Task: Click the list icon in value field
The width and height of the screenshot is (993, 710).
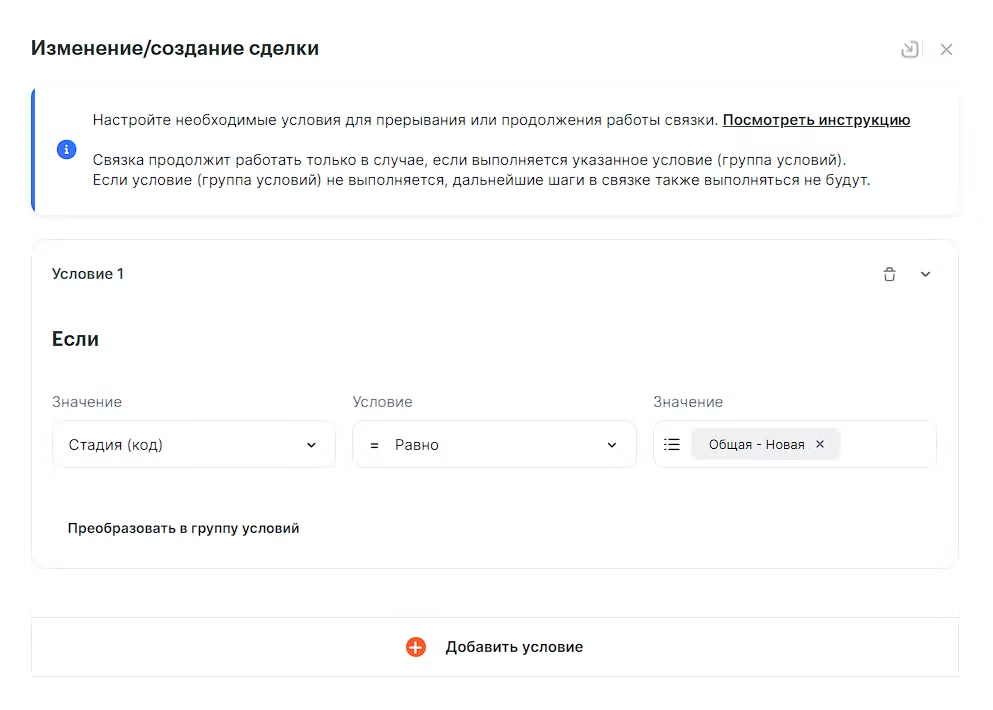Action: pos(672,444)
